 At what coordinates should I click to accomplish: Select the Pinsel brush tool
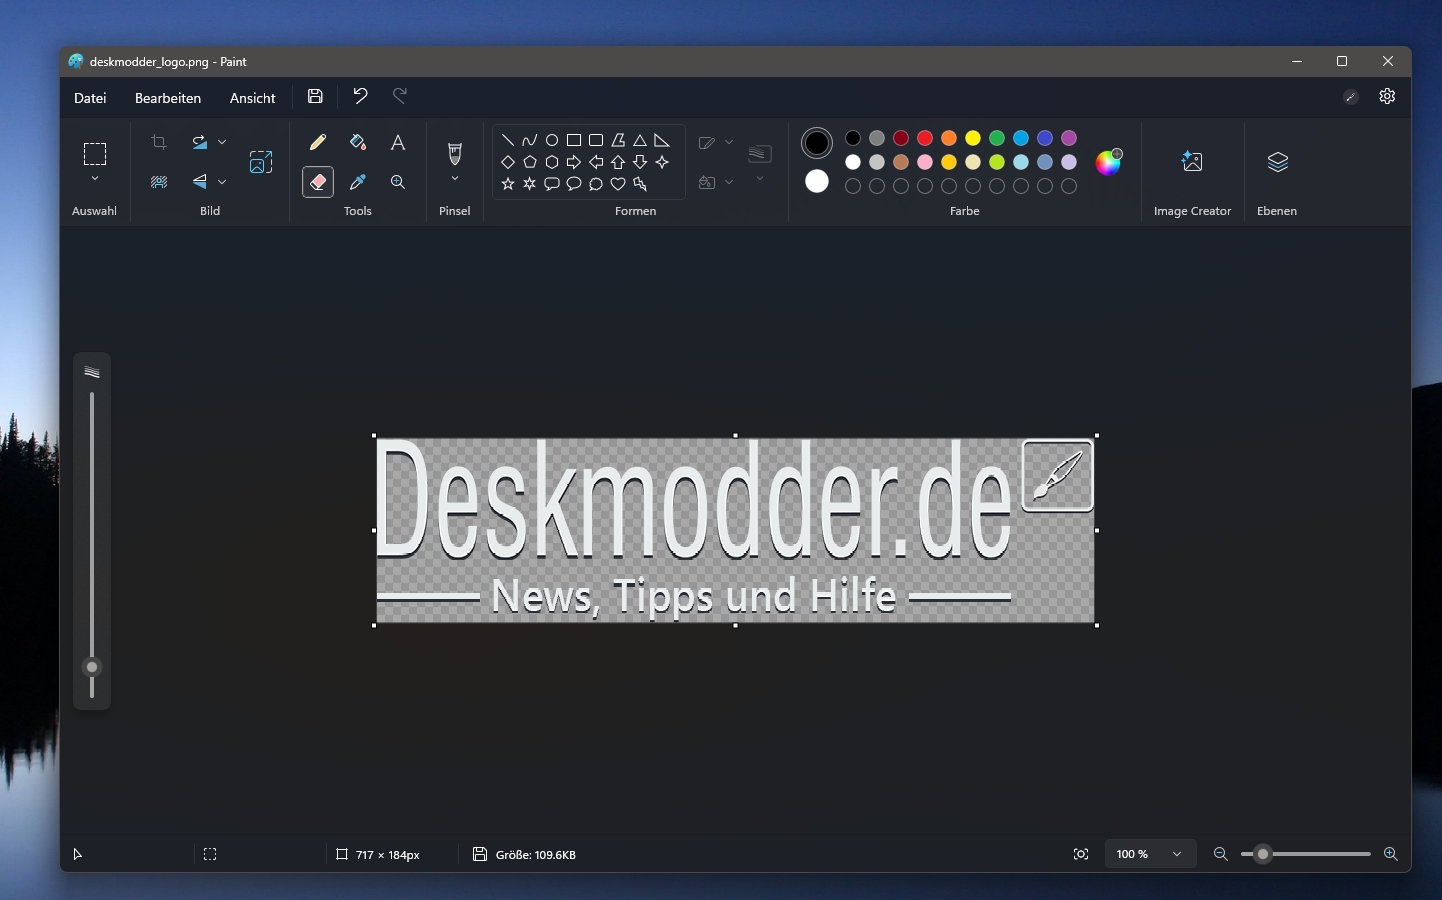pyautogui.click(x=455, y=153)
